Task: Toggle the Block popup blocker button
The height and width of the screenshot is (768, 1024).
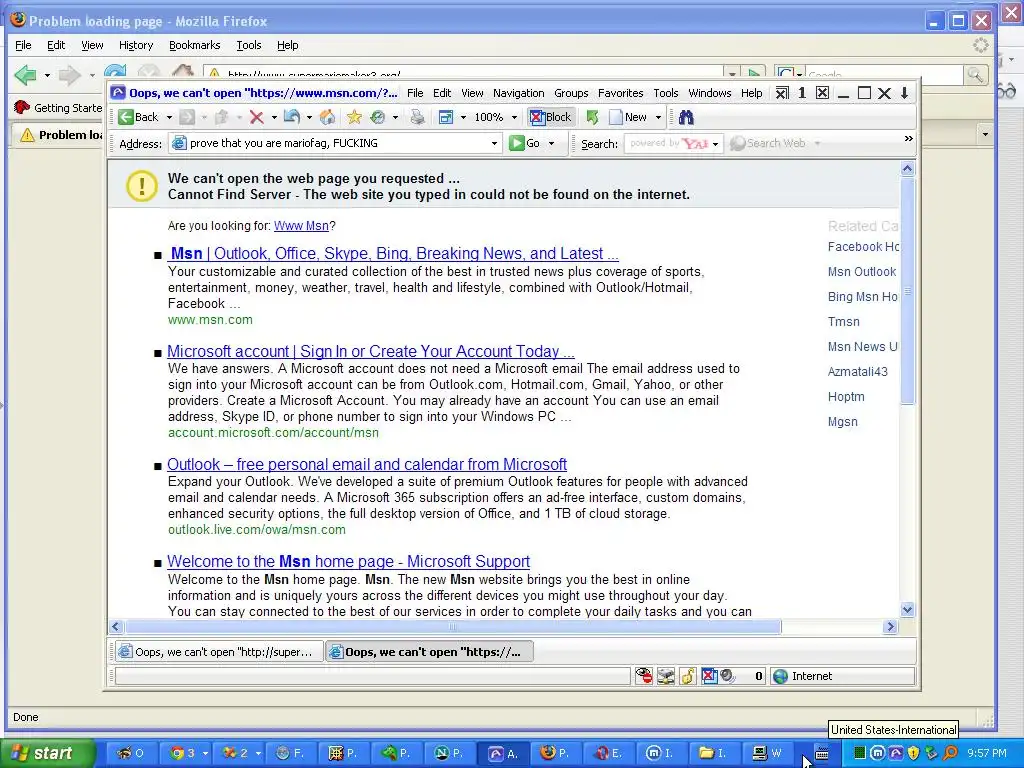Action: pos(551,117)
